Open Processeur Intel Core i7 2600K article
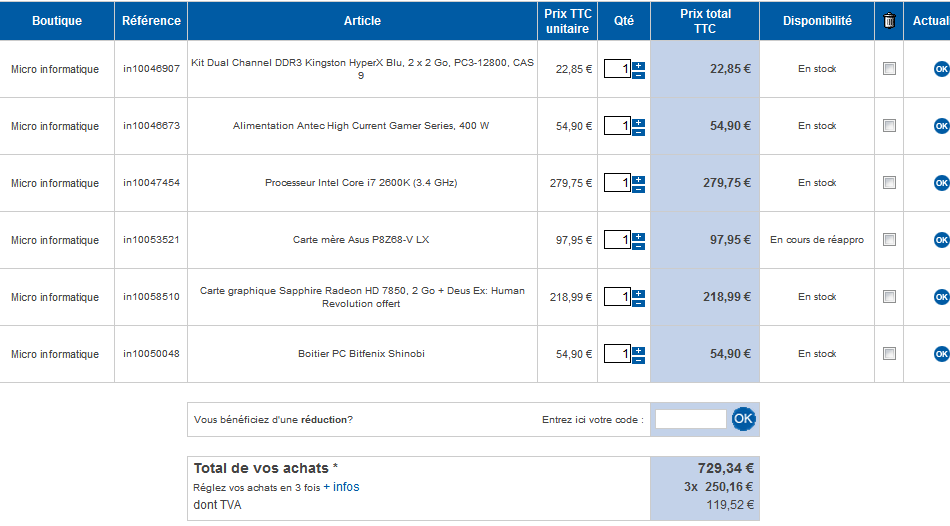This screenshot has width=950, height=526. tap(361, 183)
